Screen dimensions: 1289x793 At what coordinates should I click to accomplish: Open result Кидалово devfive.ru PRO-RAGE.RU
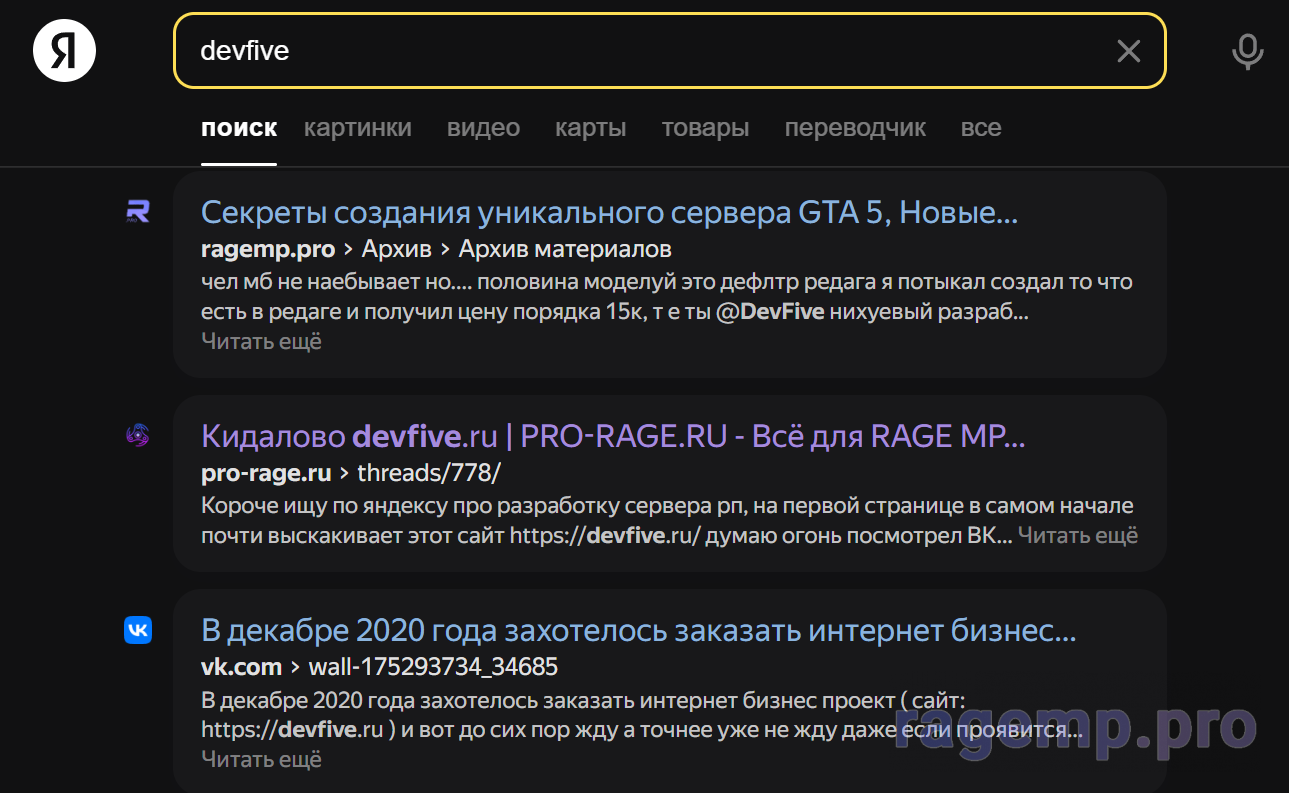coord(613,436)
